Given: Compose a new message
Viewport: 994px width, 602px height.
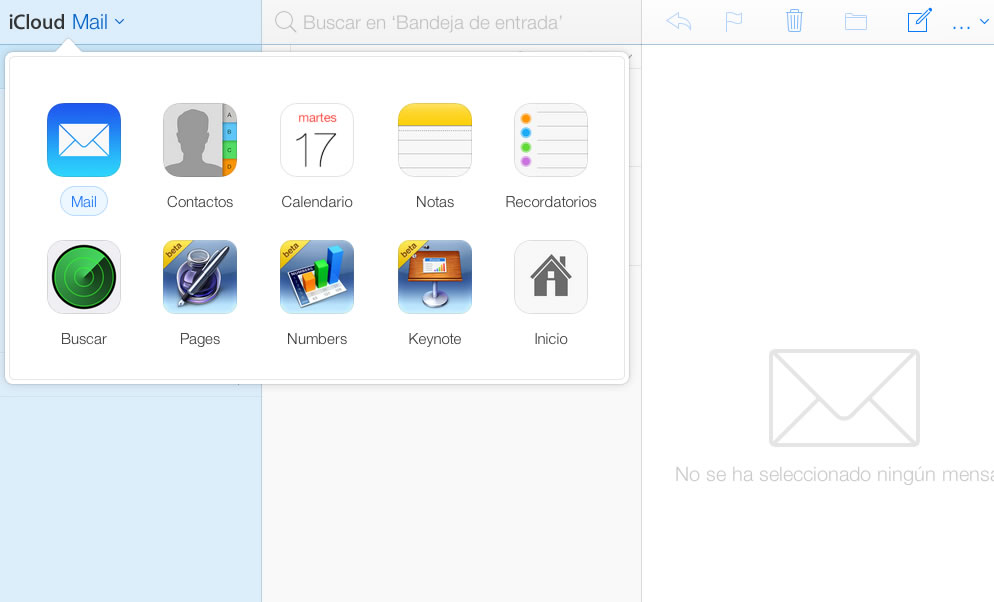Looking at the screenshot, I should [x=919, y=20].
